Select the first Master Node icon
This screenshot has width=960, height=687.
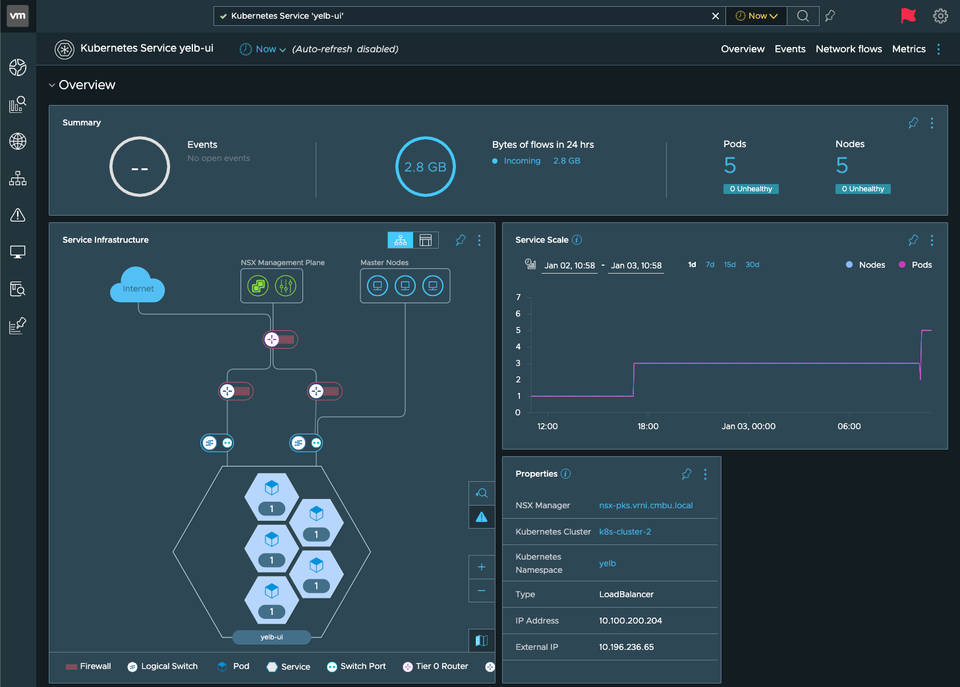[378, 286]
